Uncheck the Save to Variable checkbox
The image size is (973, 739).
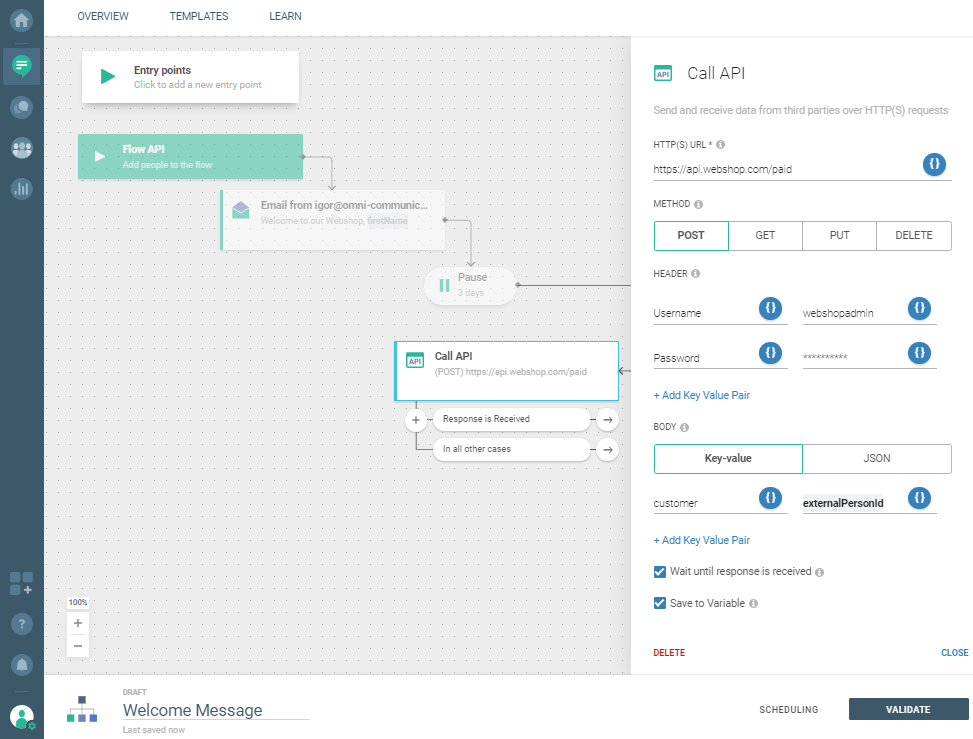660,603
